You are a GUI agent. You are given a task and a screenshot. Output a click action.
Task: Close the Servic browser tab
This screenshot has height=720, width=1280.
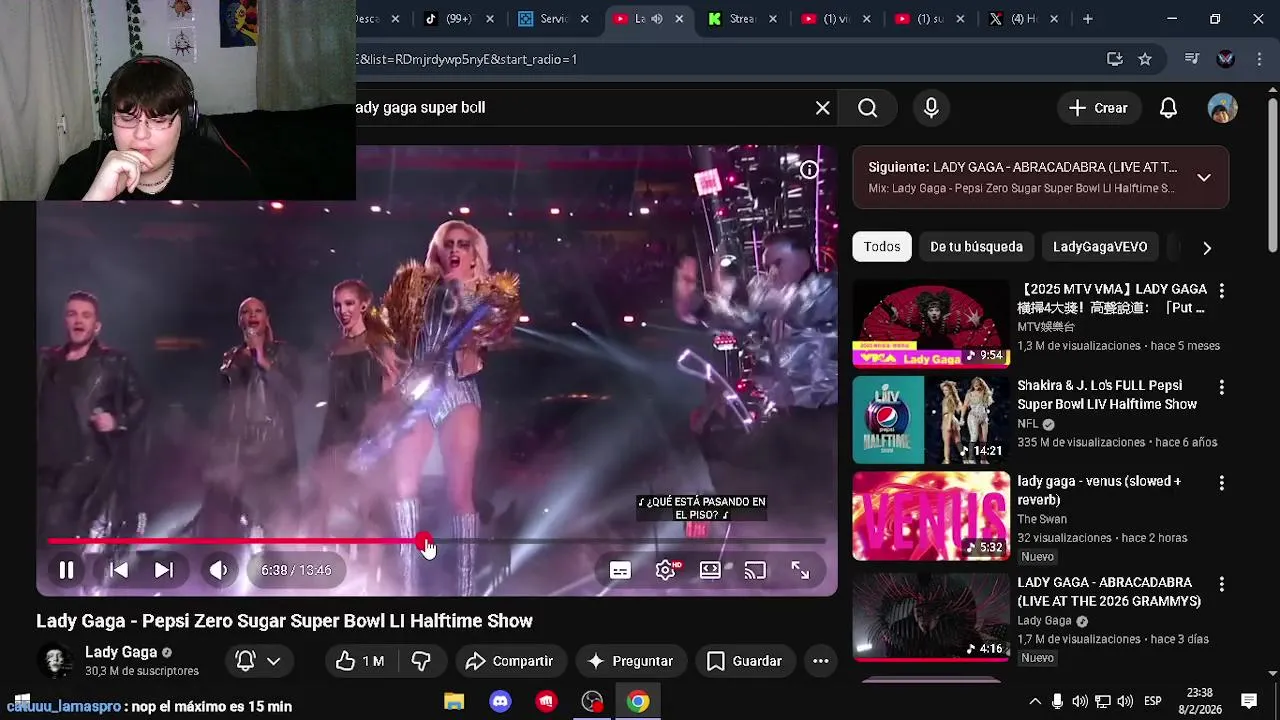[584, 19]
